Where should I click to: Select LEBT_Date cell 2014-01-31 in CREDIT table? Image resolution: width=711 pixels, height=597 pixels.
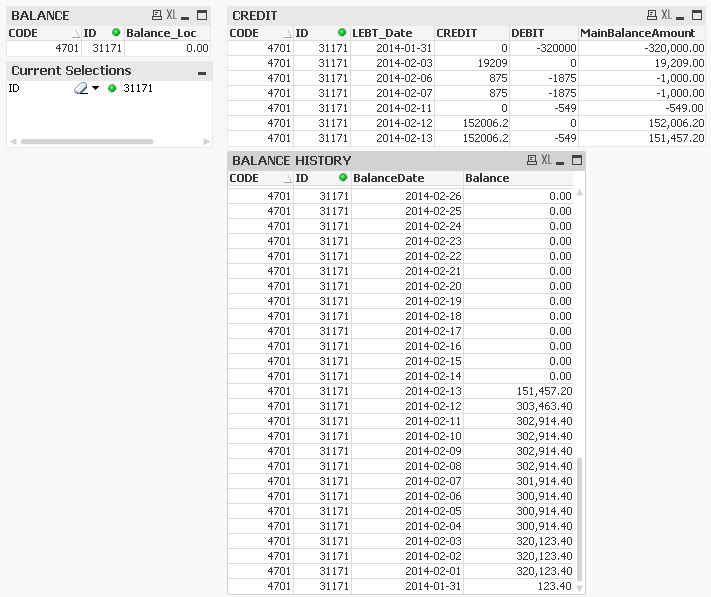[x=392, y=48]
